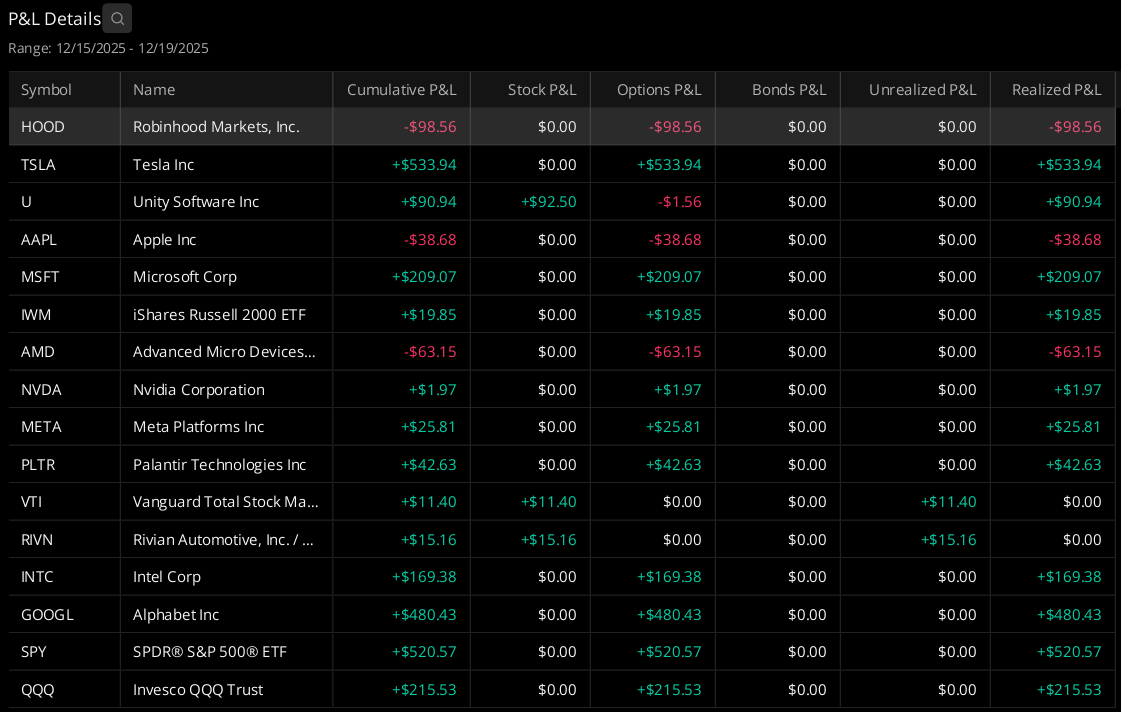Screen dimensions: 1121x712
Task: Click the Meta Platforms Inc name
Action: (x=199, y=427)
